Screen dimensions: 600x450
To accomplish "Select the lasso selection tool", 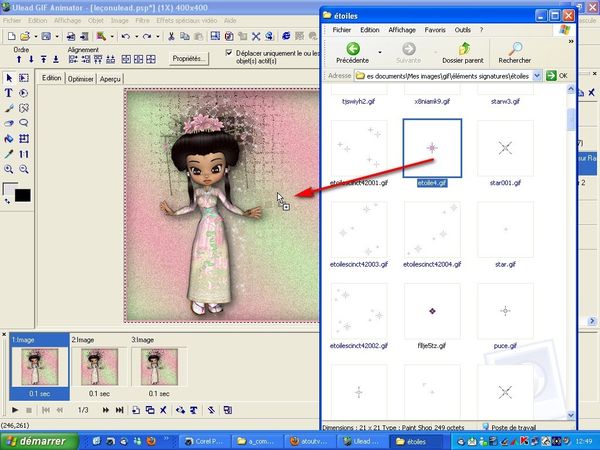I will pyautogui.click(x=24, y=123).
